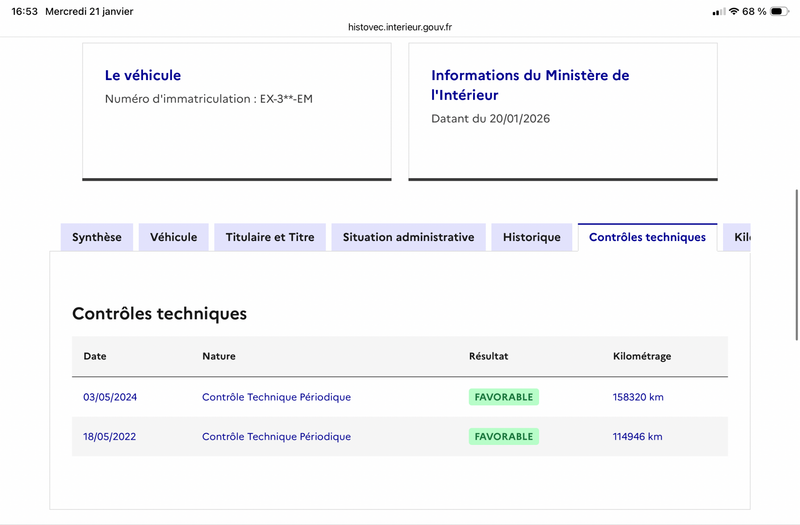The image size is (800, 525).
Task: Switch to the Véhicule tab
Action: (x=174, y=237)
